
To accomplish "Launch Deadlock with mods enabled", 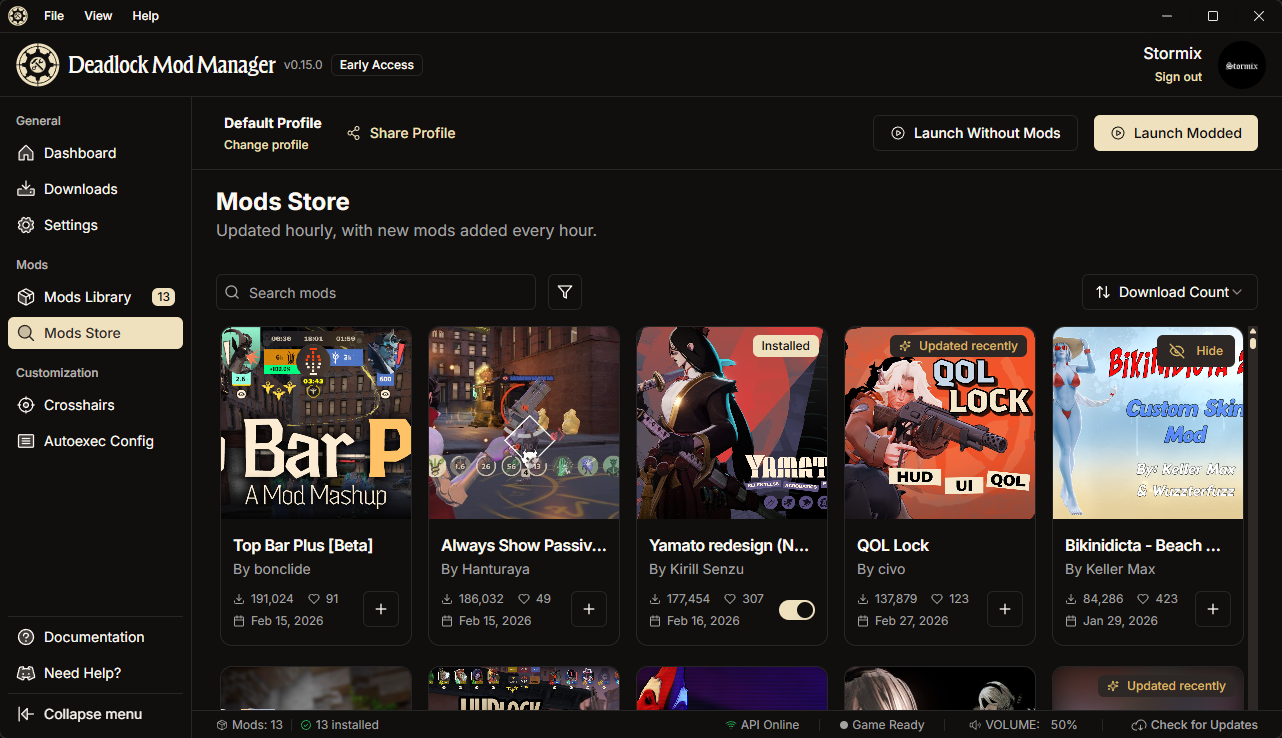I will click(1175, 132).
